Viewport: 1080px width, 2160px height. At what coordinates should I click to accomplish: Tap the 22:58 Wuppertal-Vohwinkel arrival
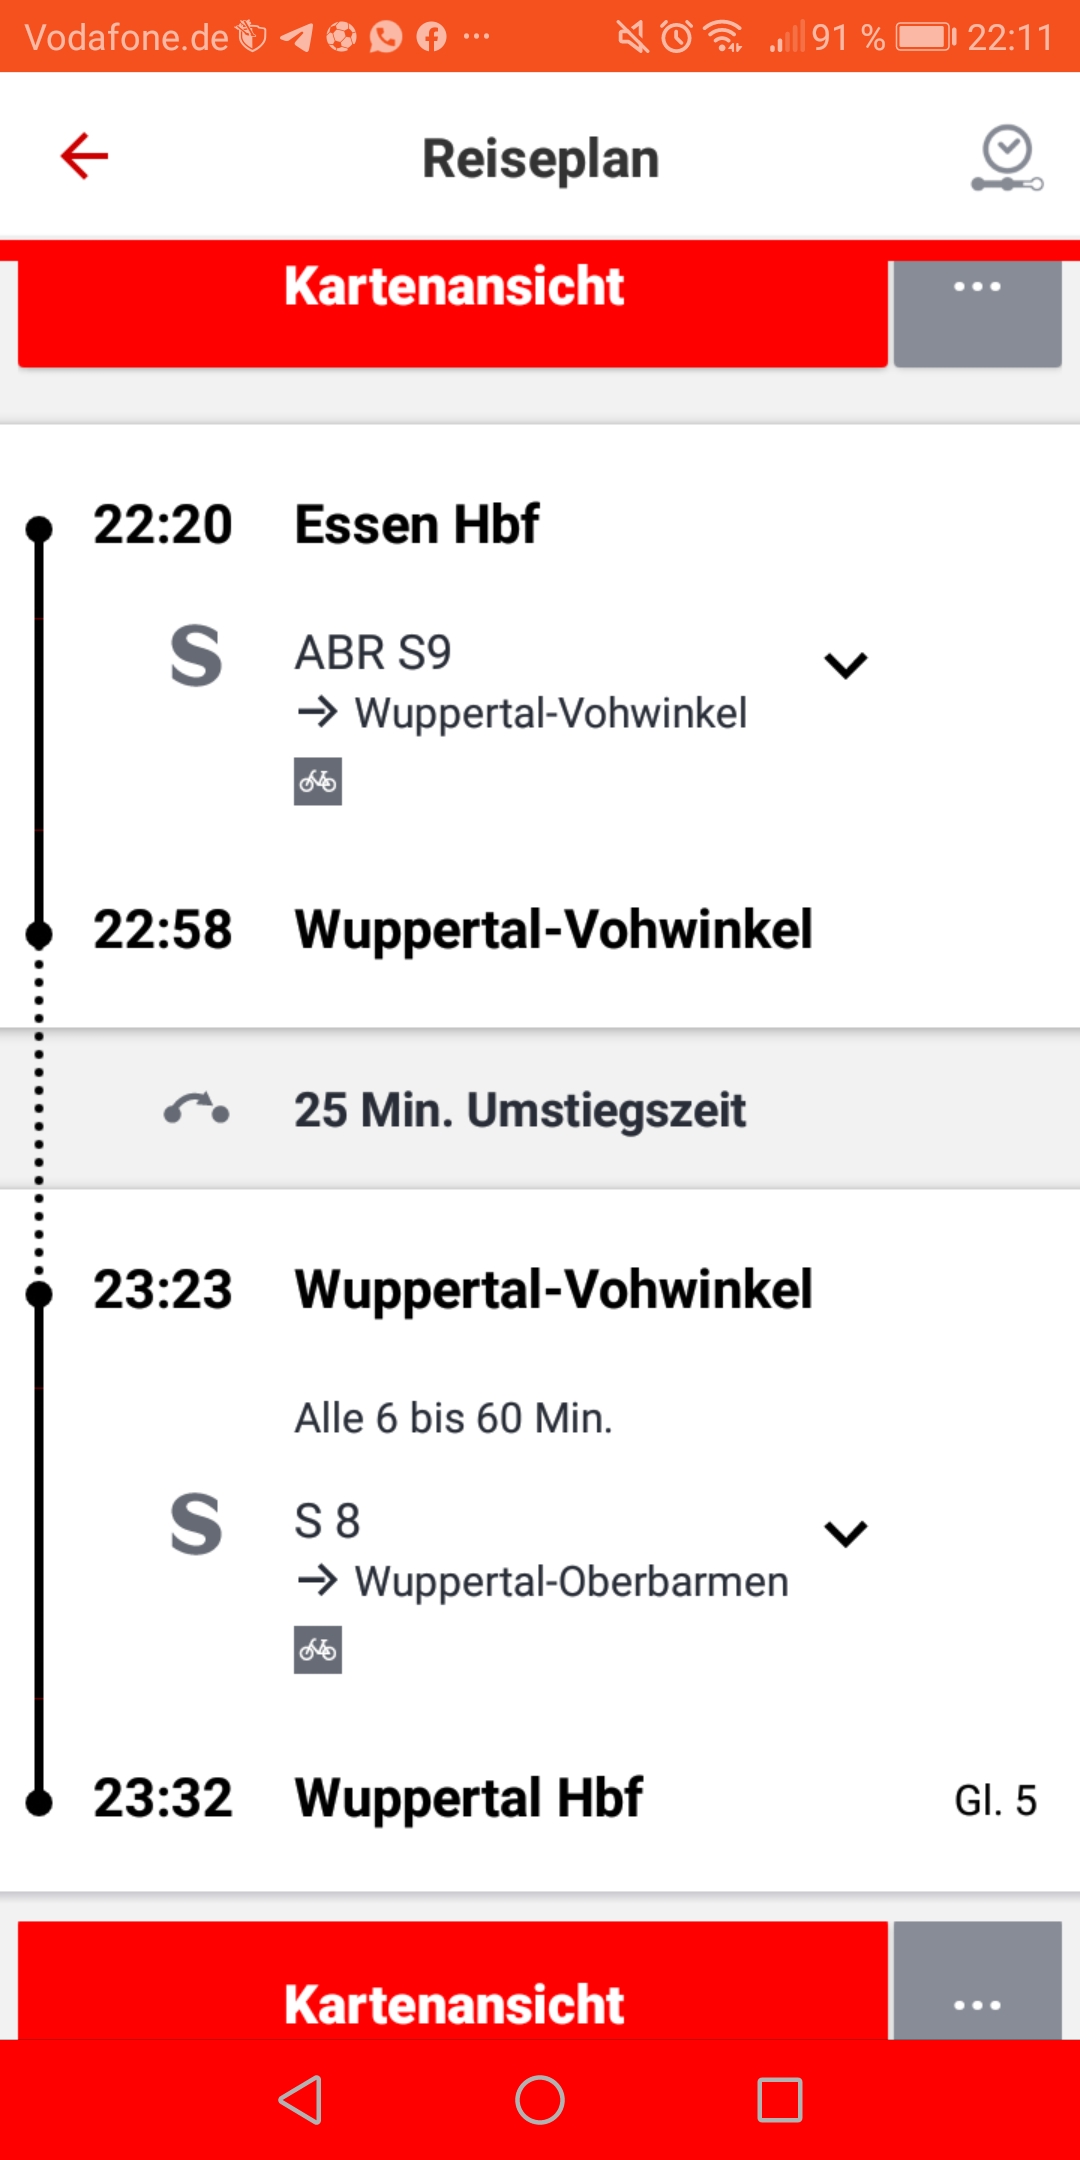pos(552,929)
